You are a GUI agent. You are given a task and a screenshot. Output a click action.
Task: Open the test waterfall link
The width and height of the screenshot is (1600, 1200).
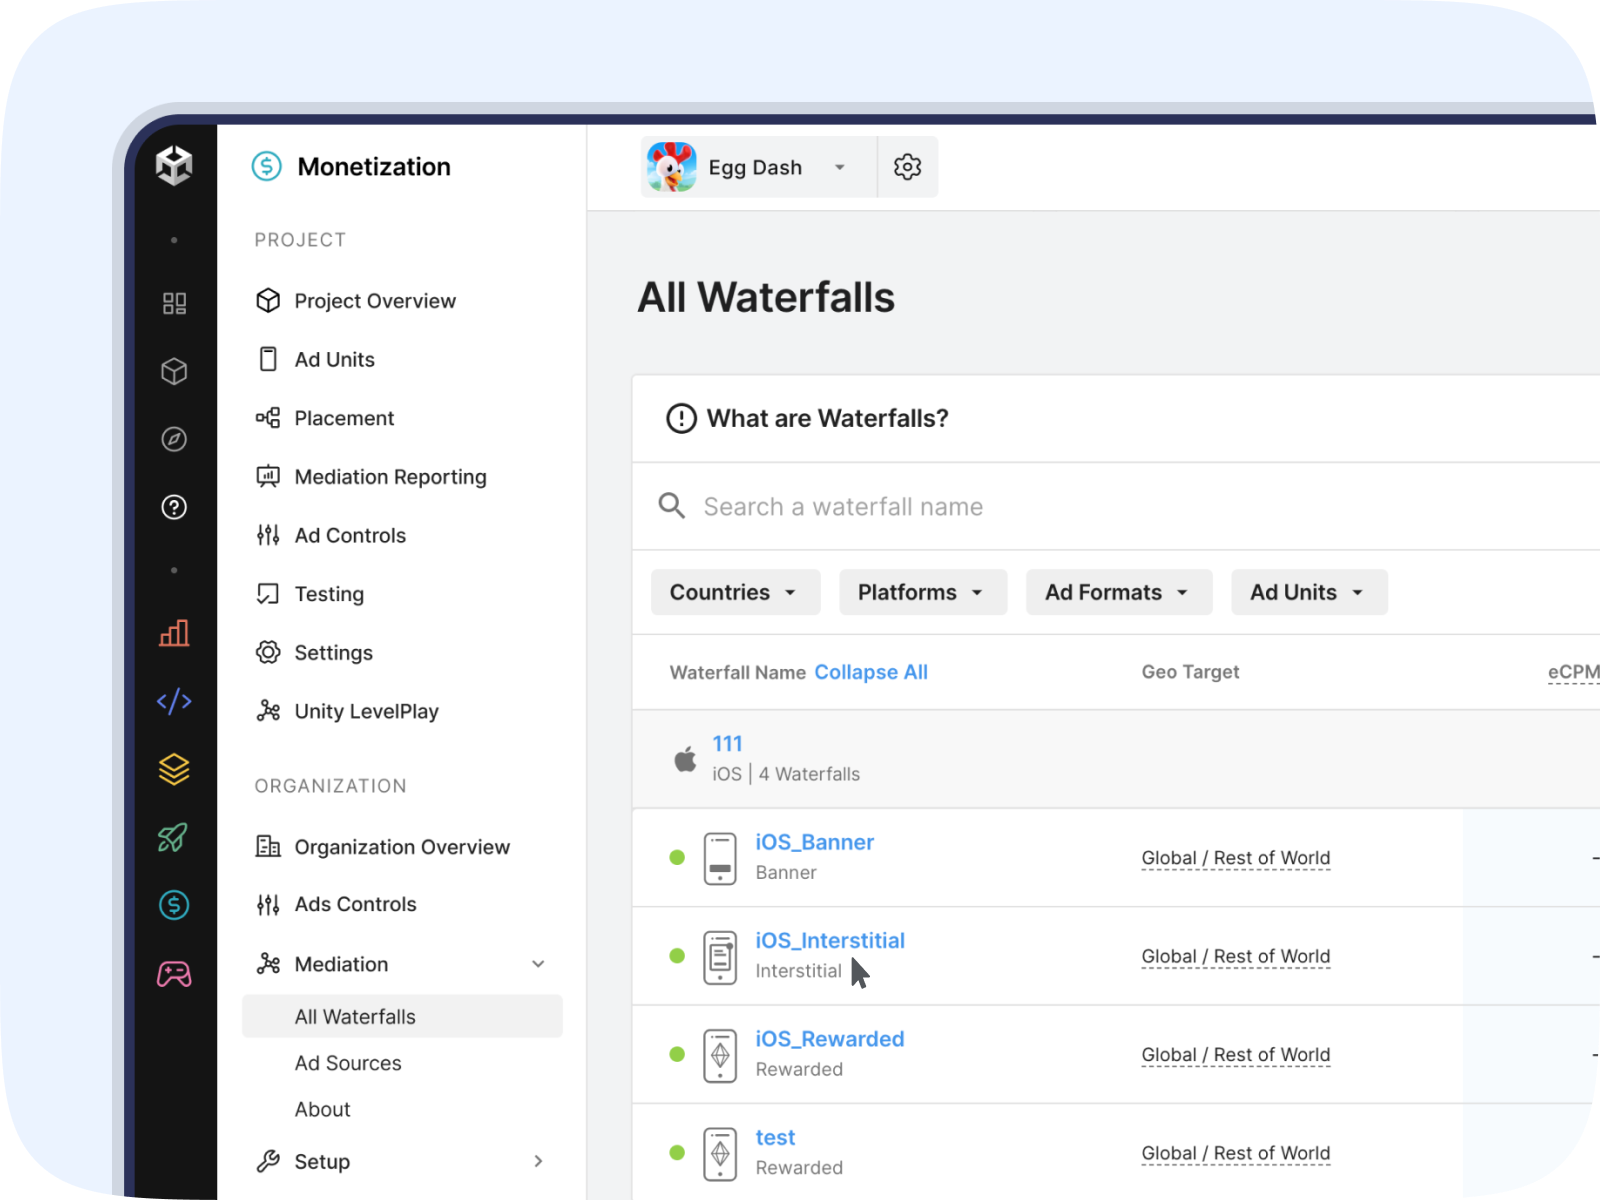(x=775, y=1137)
